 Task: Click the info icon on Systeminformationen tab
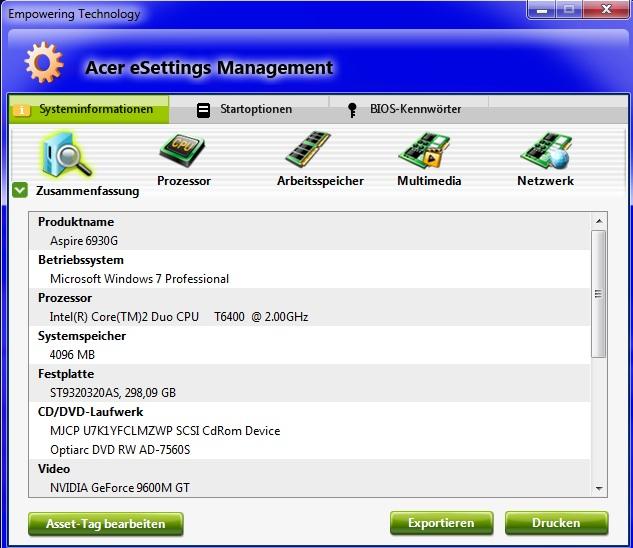[22, 109]
